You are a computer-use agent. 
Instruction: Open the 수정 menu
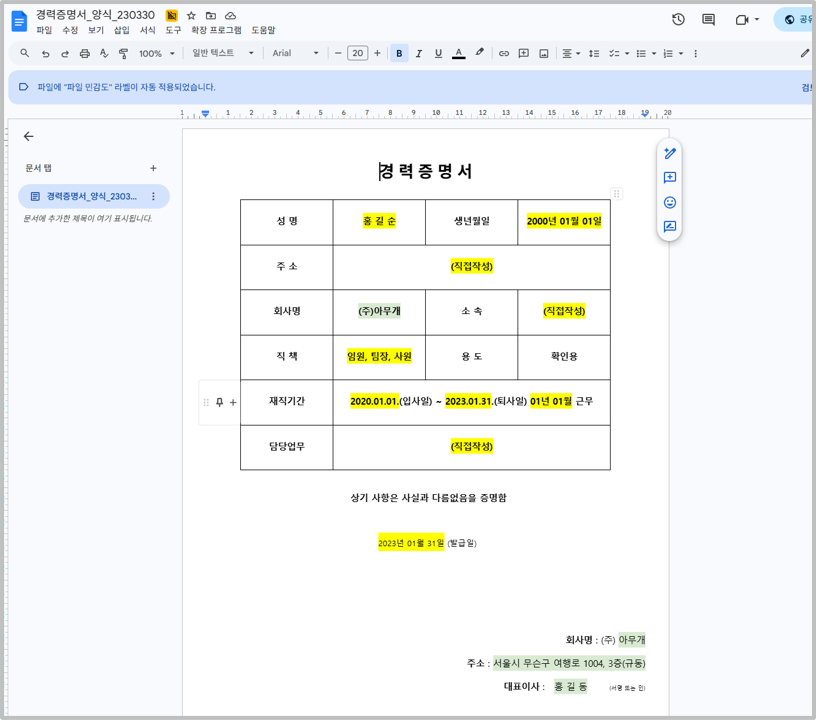tap(70, 30)
